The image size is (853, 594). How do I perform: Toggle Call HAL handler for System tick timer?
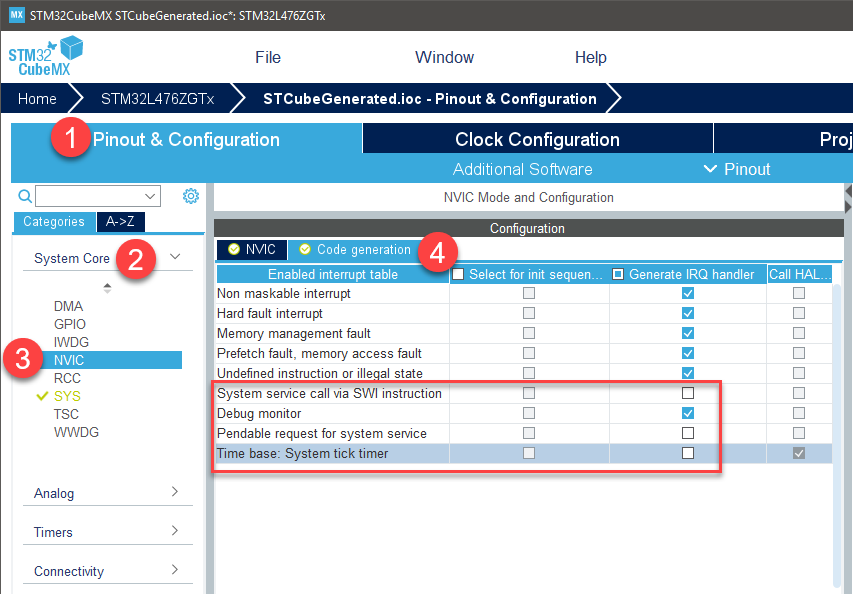(799, 453)
